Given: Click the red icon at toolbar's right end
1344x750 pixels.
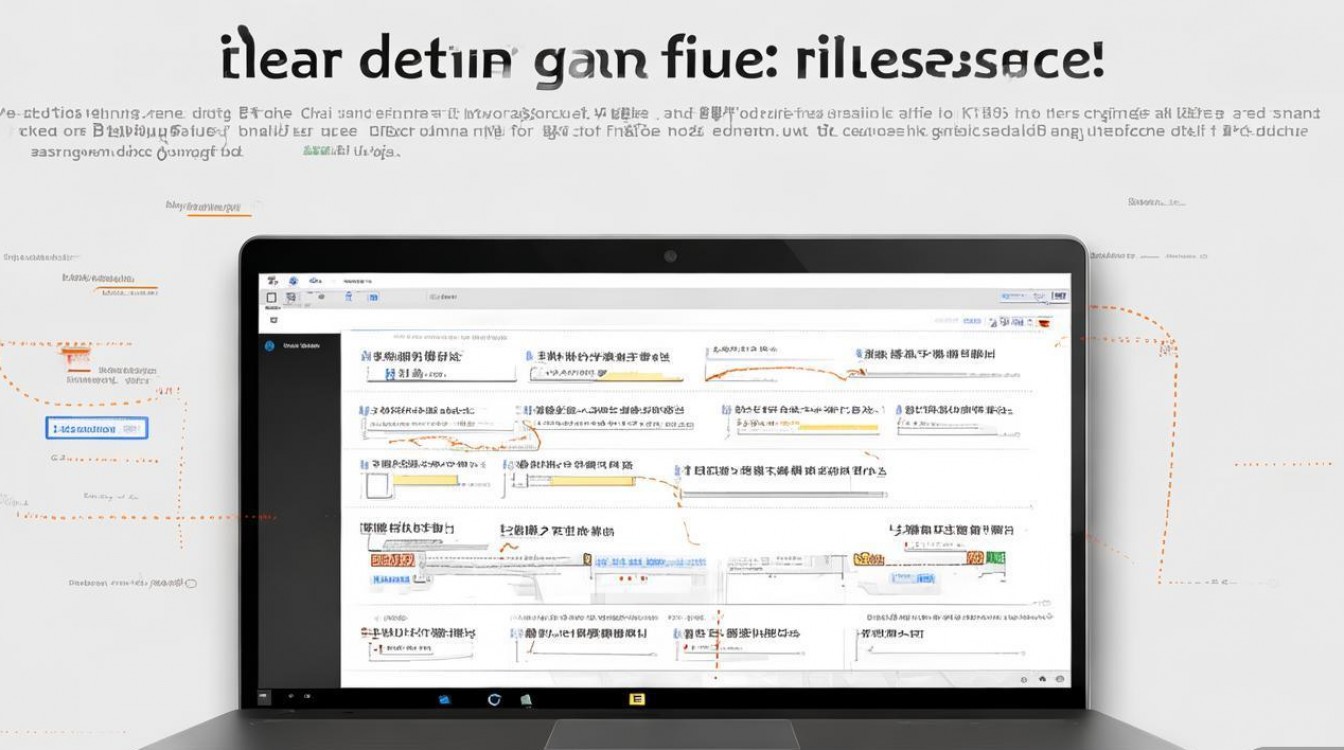Looking at the screenshot, I should pyautogui.click(x=1044, y=322).
